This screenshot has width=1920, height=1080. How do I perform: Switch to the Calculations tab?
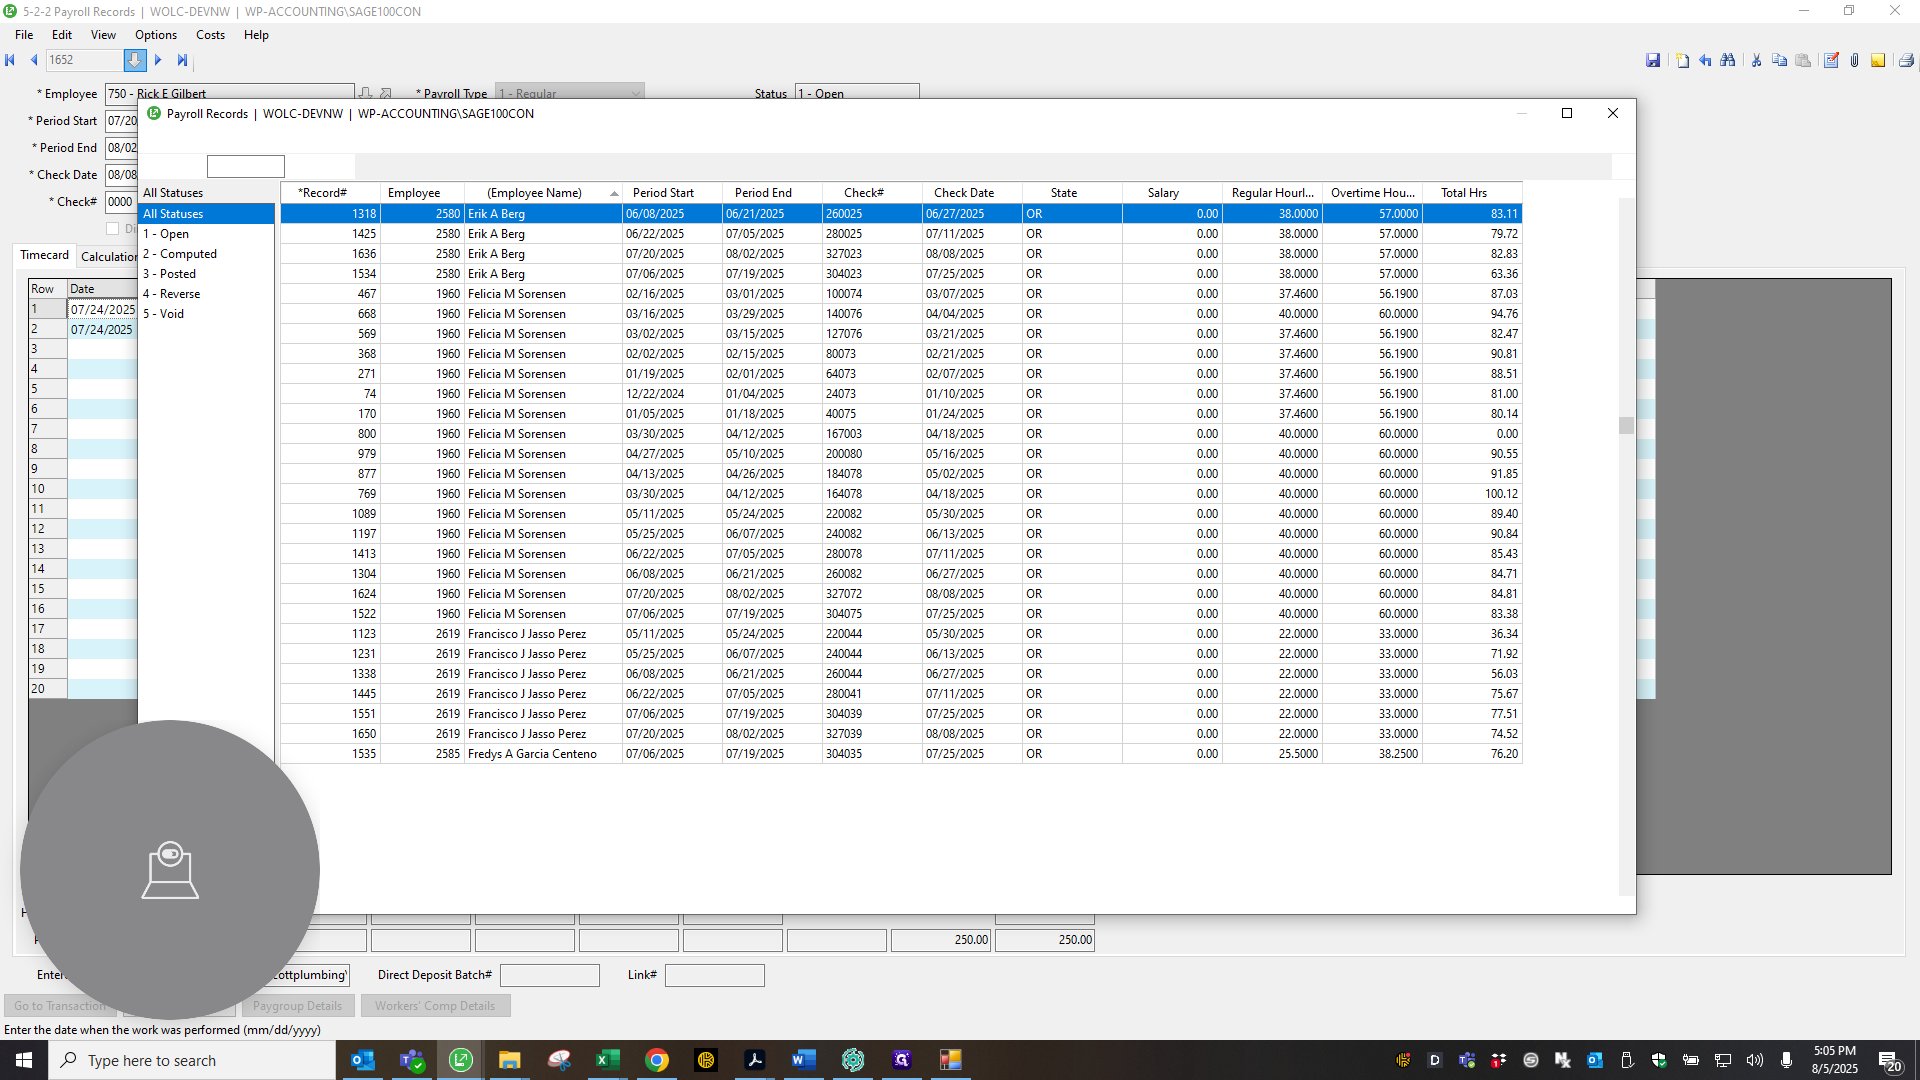pos(108,257)
